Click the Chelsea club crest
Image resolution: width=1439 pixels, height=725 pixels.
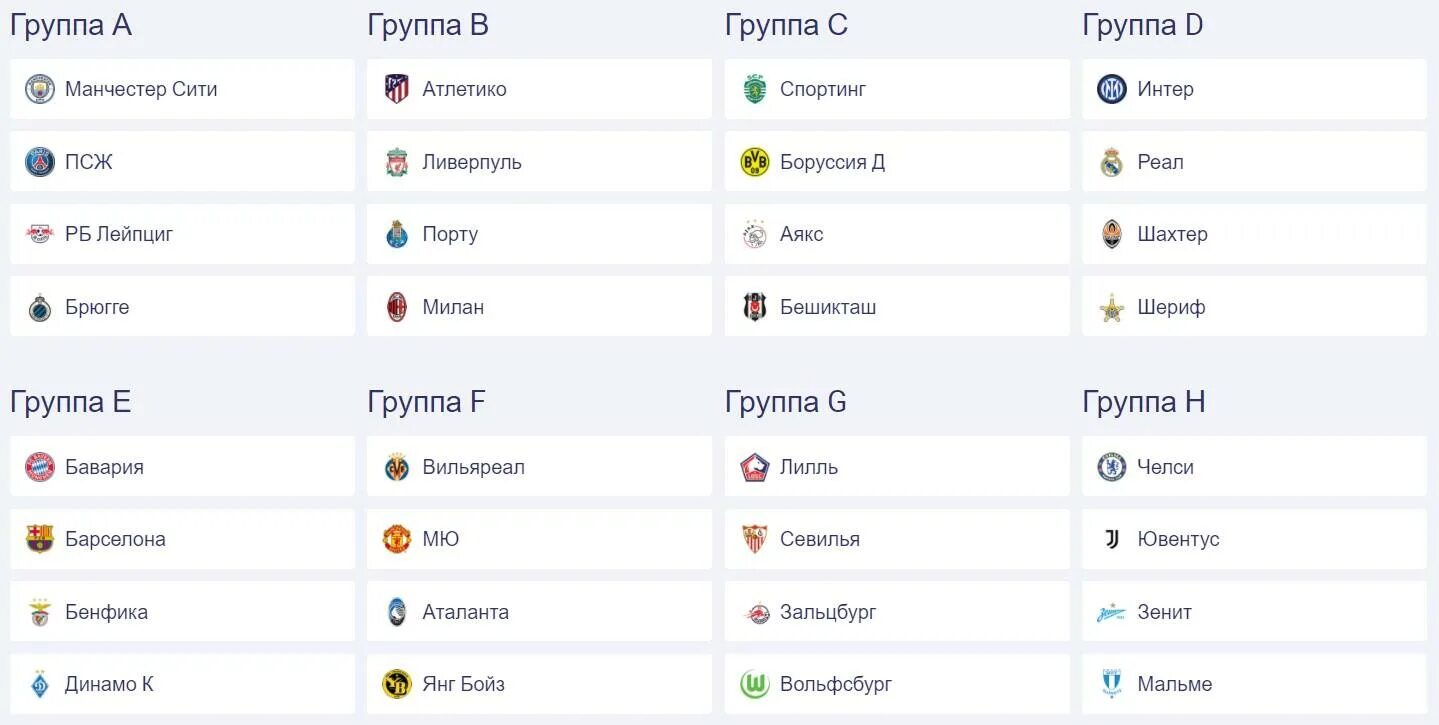(x=1112, y=467)
